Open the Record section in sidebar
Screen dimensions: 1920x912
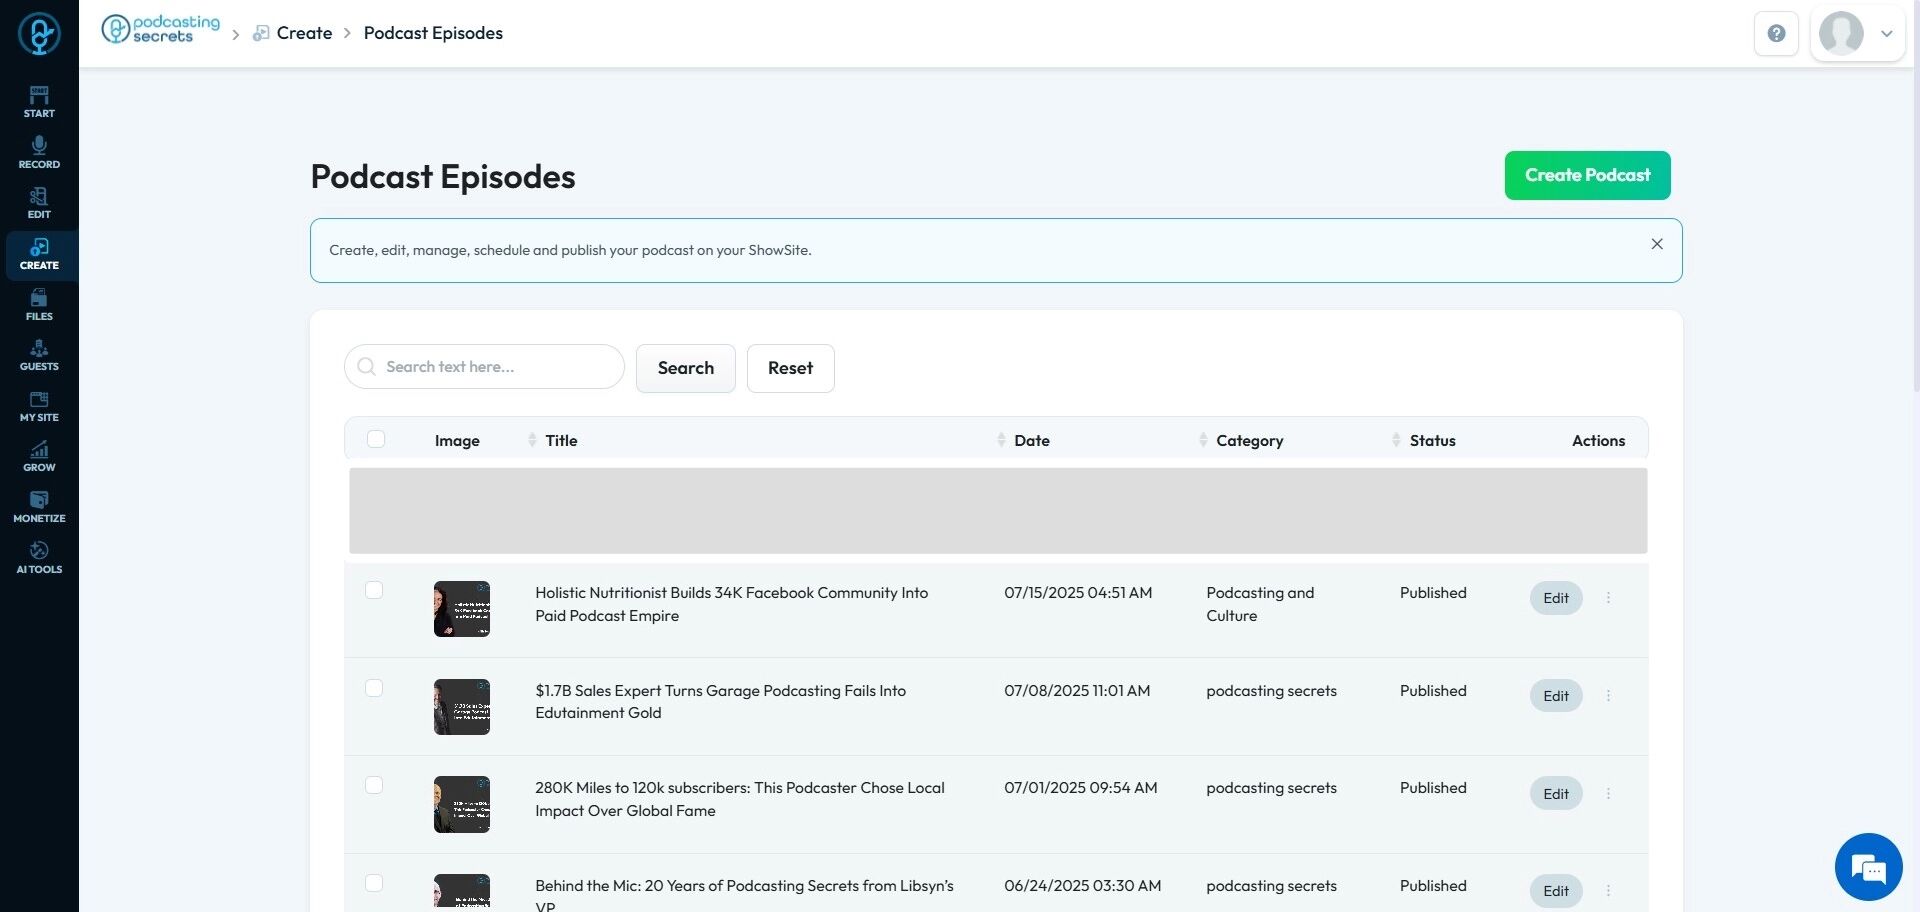tap(39, 153)
